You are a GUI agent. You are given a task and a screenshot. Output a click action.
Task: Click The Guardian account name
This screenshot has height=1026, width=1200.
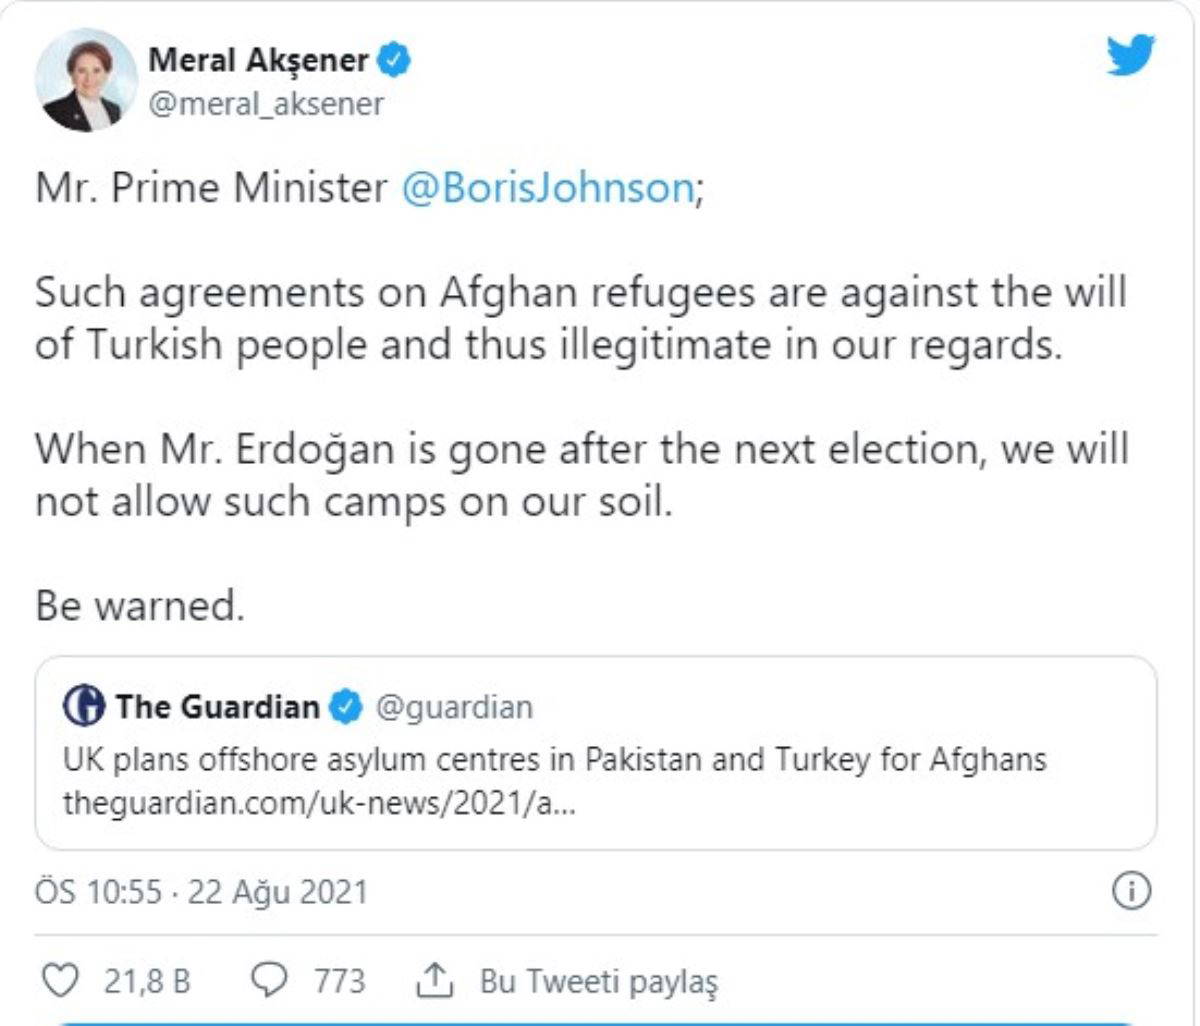(x=217, y=707)
